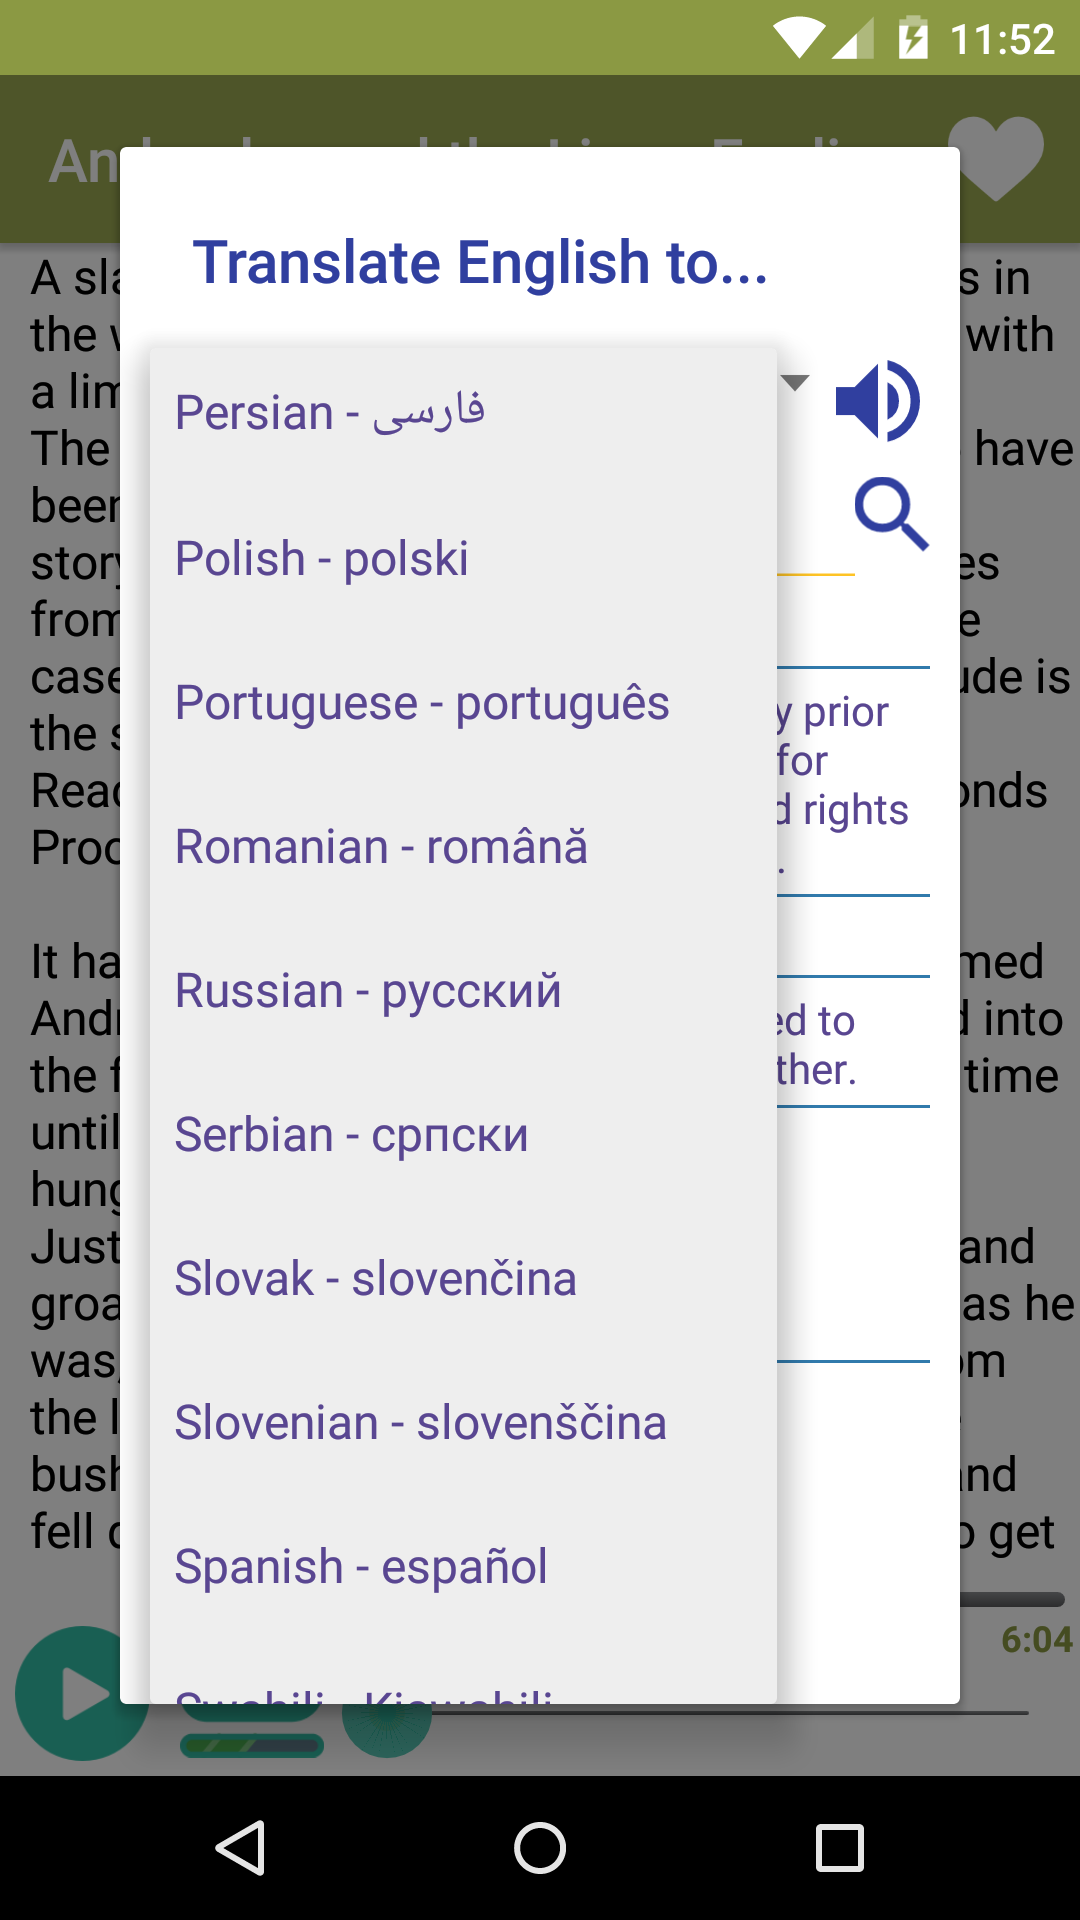
Task: Tap the Wi-Fi status icon
Action: 798,39
